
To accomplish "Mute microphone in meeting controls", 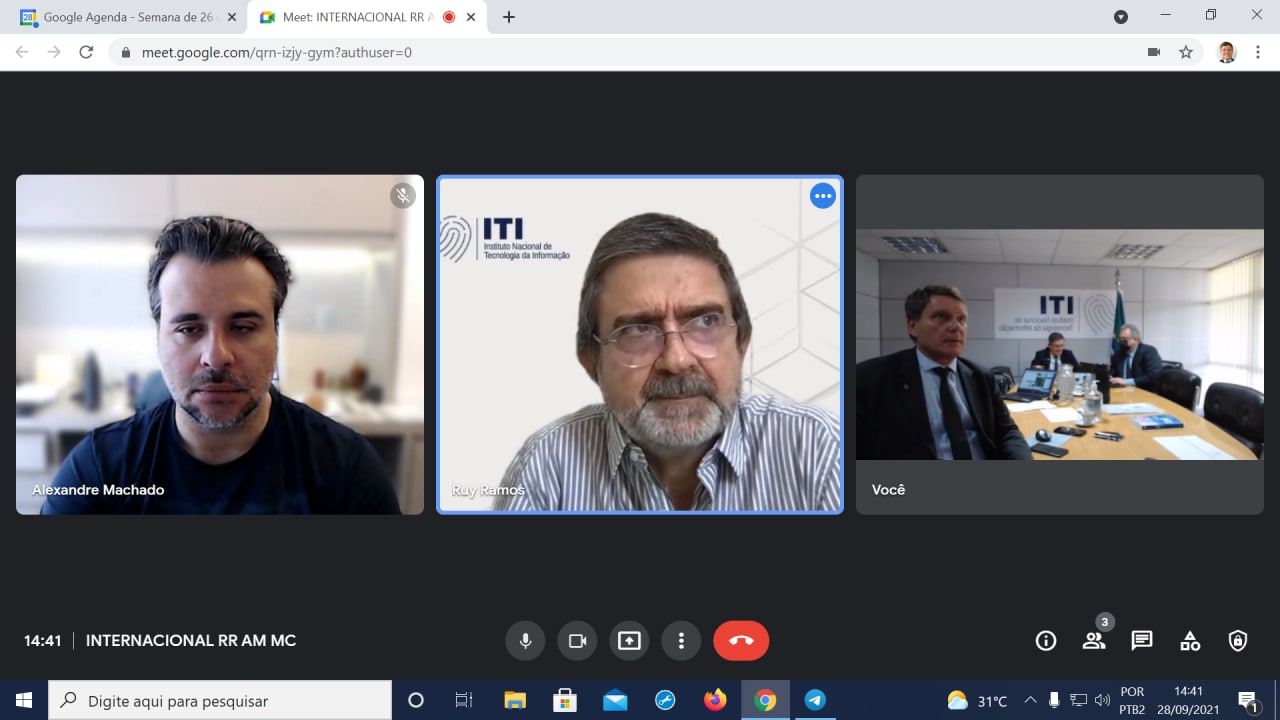I will tap(525, 641).
